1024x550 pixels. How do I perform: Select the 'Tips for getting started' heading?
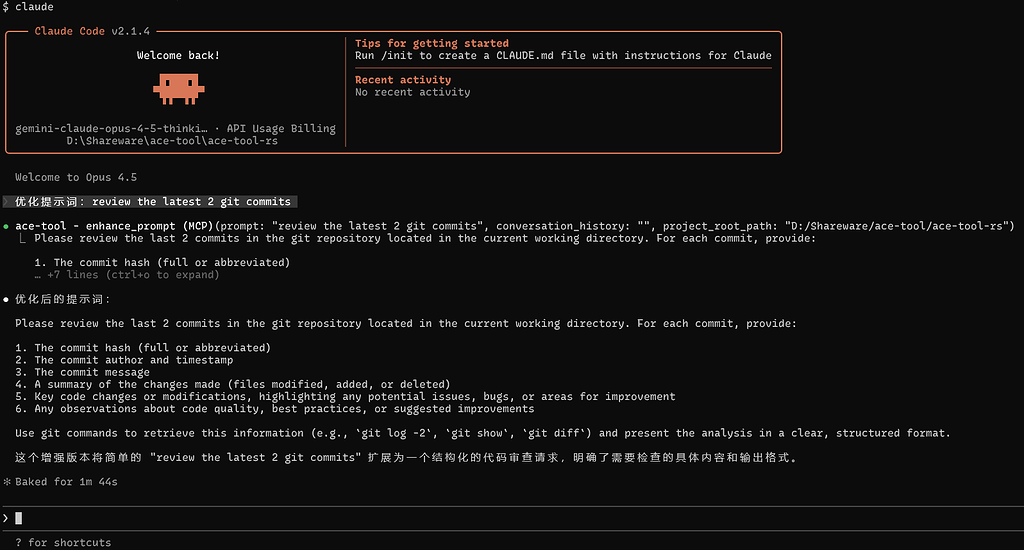pos(432,43)
